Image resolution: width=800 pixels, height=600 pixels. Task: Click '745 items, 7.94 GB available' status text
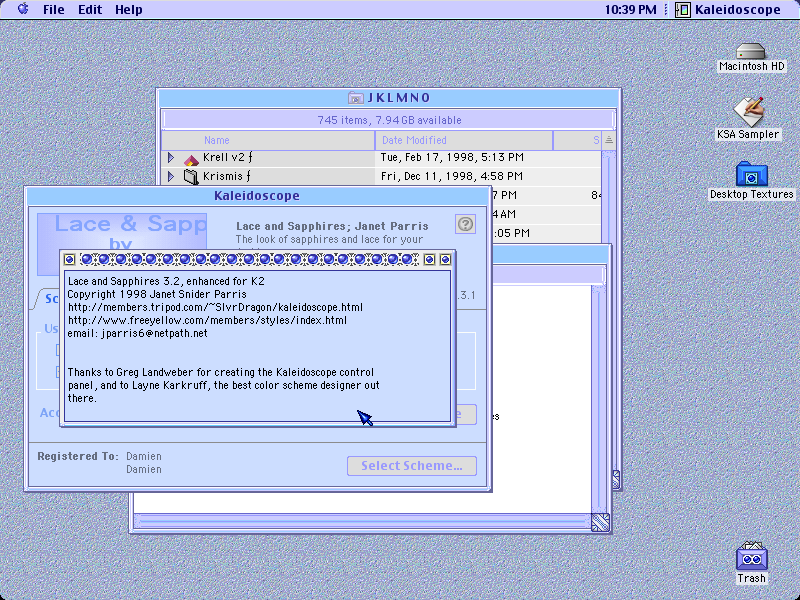tap(389, 120)
